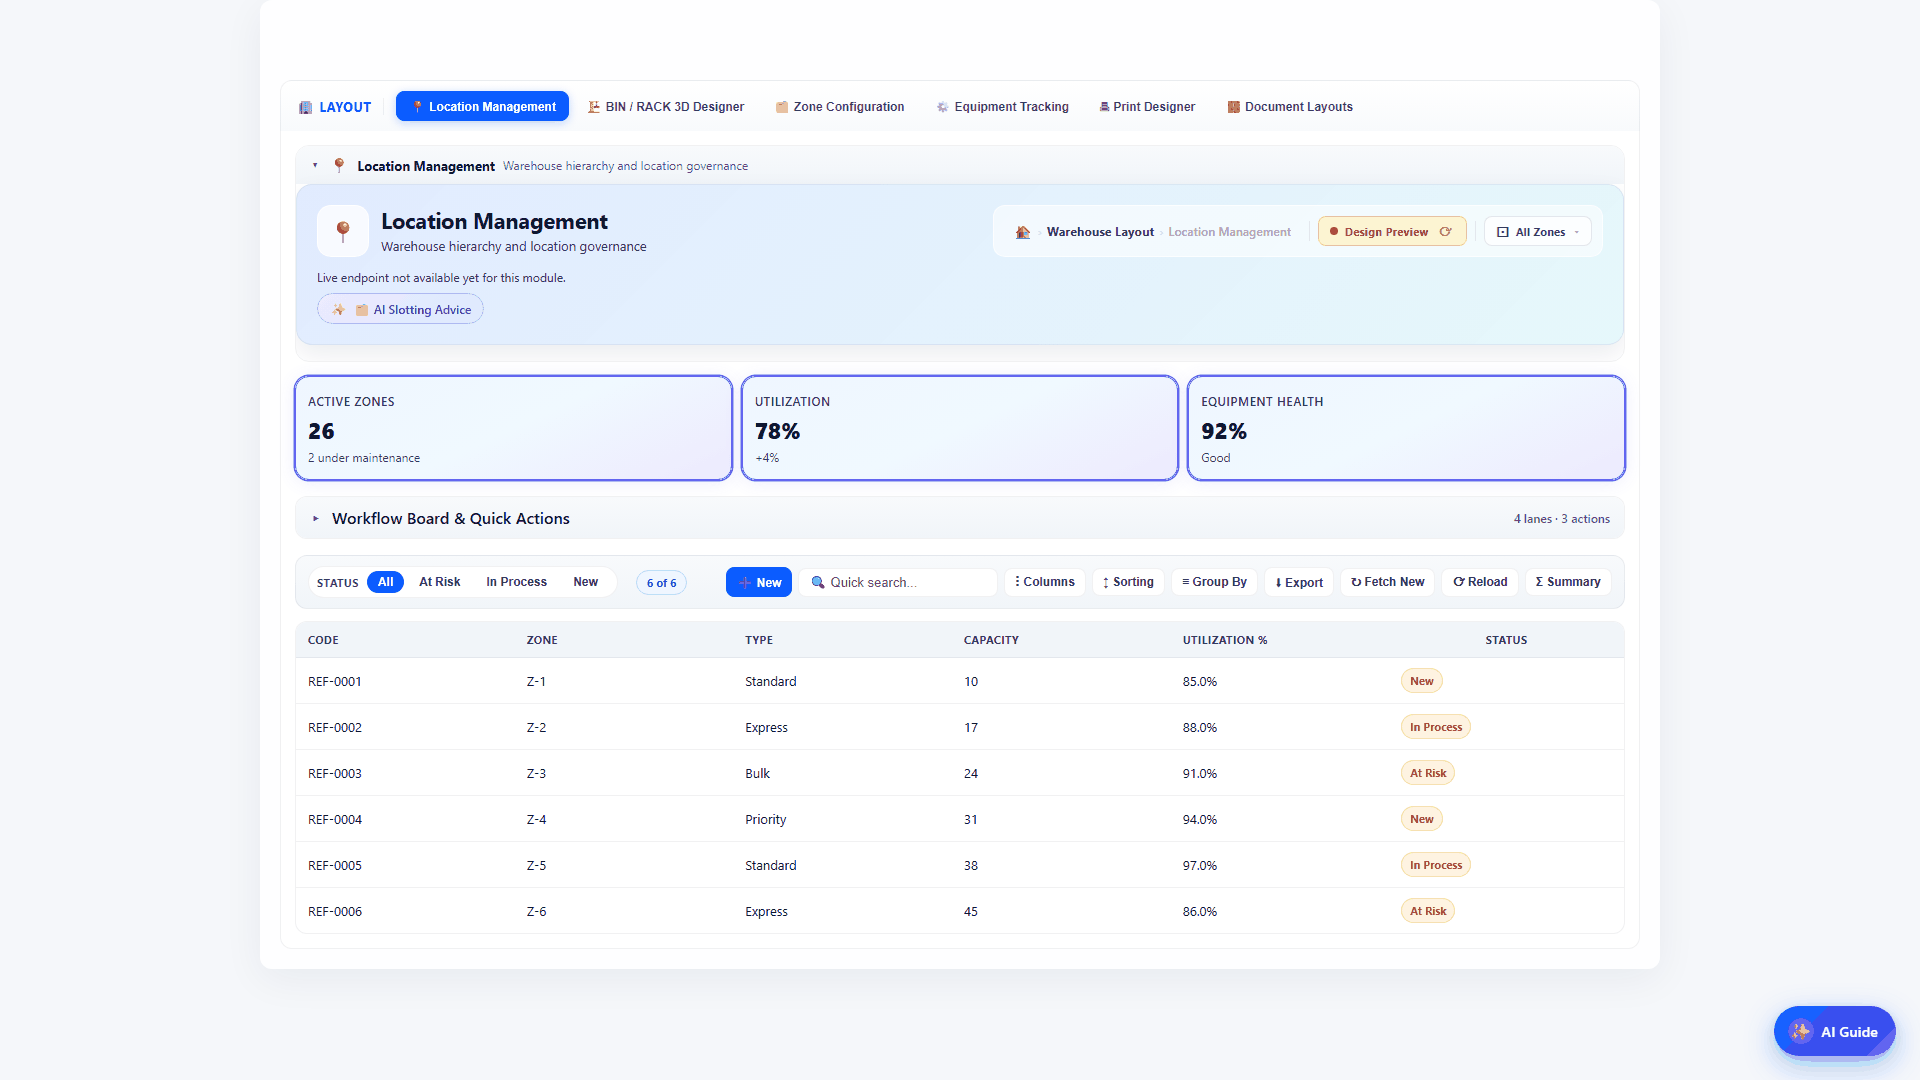Click the Warehouse Layout breadcrumb link
This screenshot has height=1080, width=1920.
pos(1100,232)
